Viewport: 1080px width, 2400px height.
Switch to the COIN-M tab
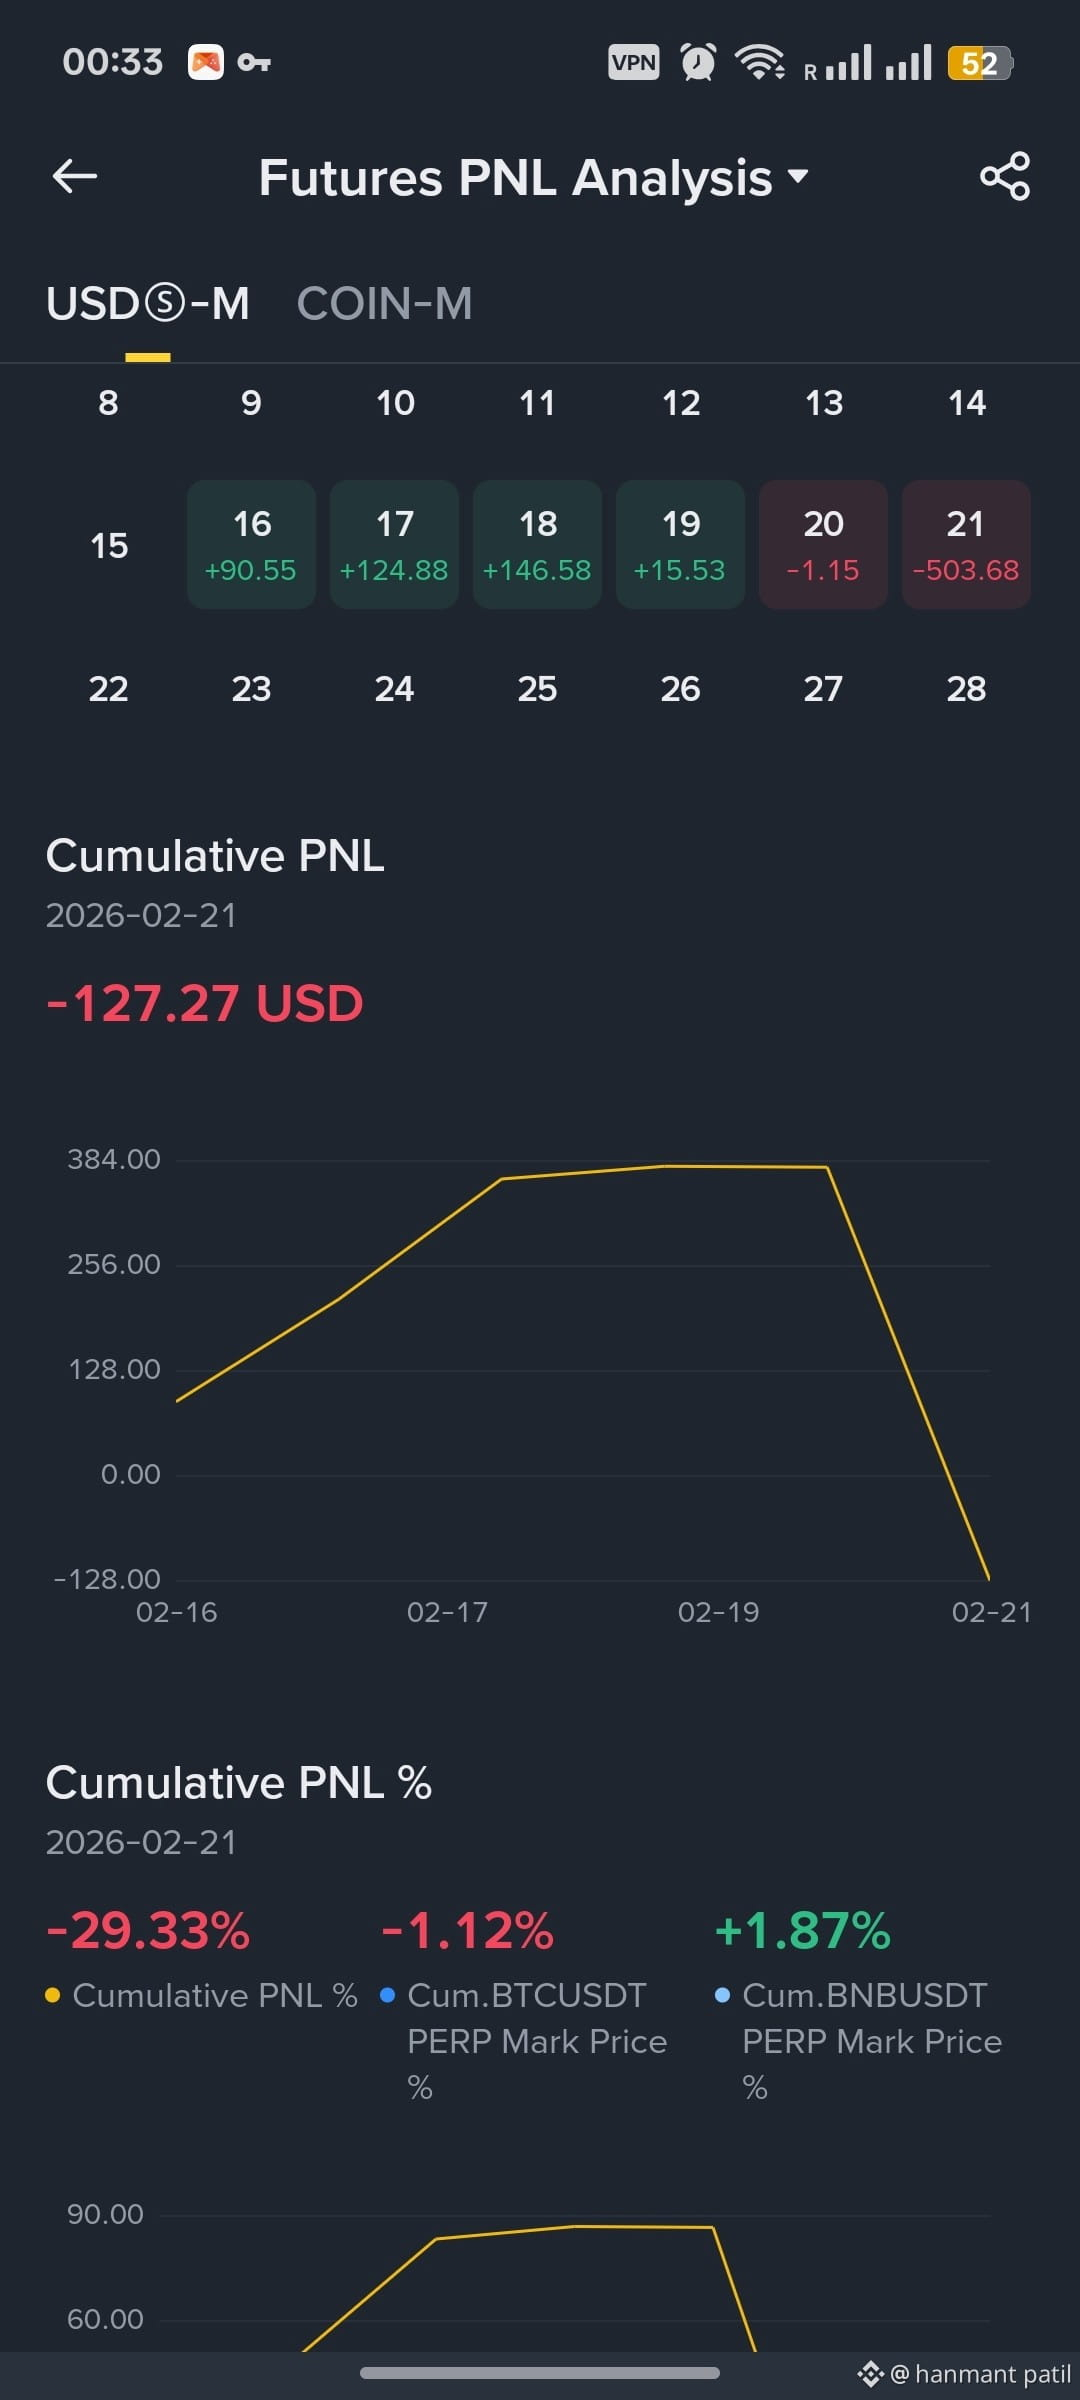coord(385,304)
